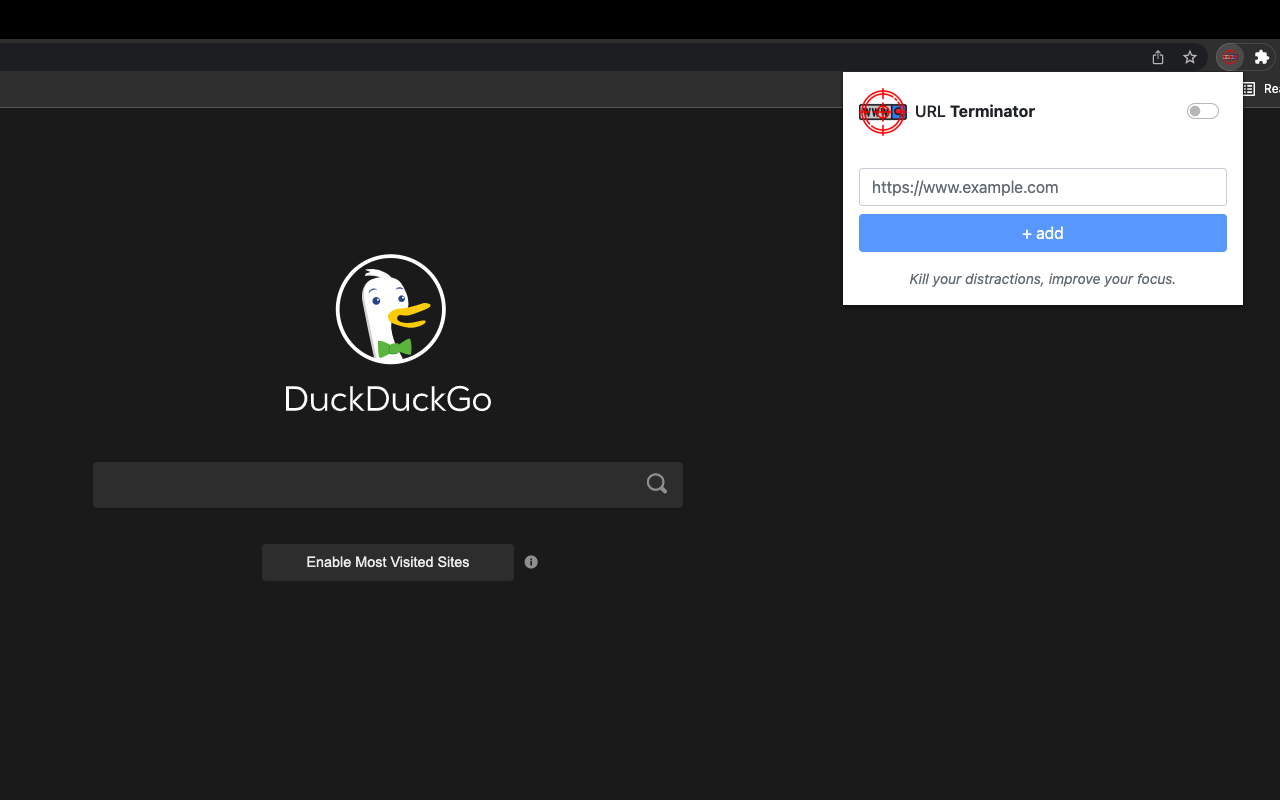Click the URL Terminator heading text
1280x800 pixels.
[974, 111]
